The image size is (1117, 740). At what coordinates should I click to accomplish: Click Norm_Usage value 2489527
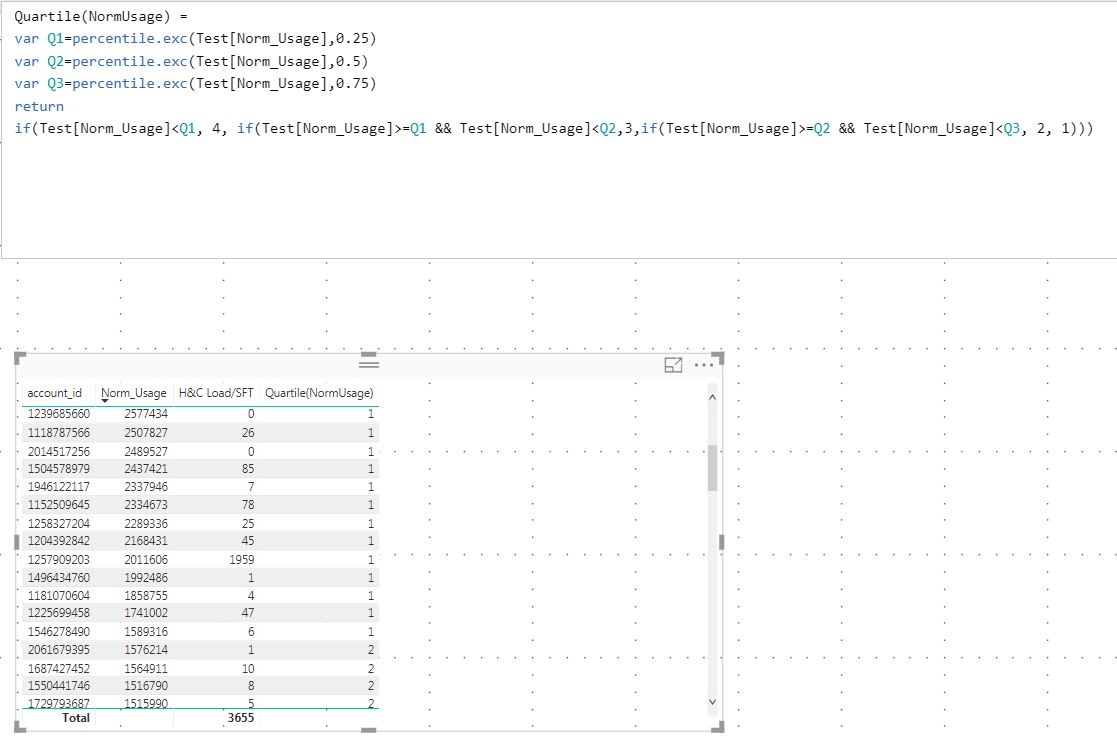[x=146, y=452]
